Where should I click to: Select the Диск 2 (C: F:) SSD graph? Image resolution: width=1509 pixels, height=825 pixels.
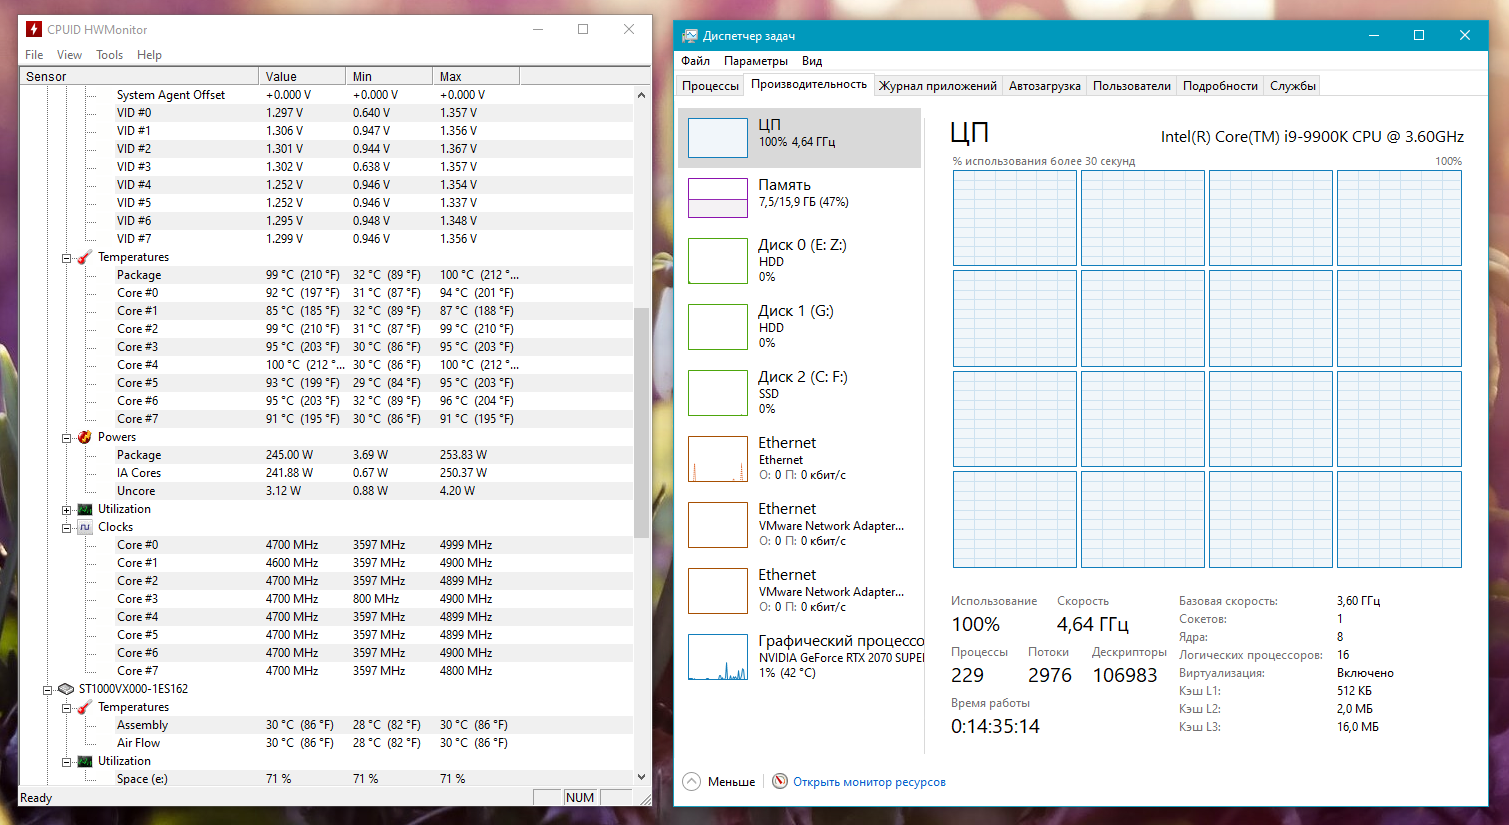click(x=718, y=392)
